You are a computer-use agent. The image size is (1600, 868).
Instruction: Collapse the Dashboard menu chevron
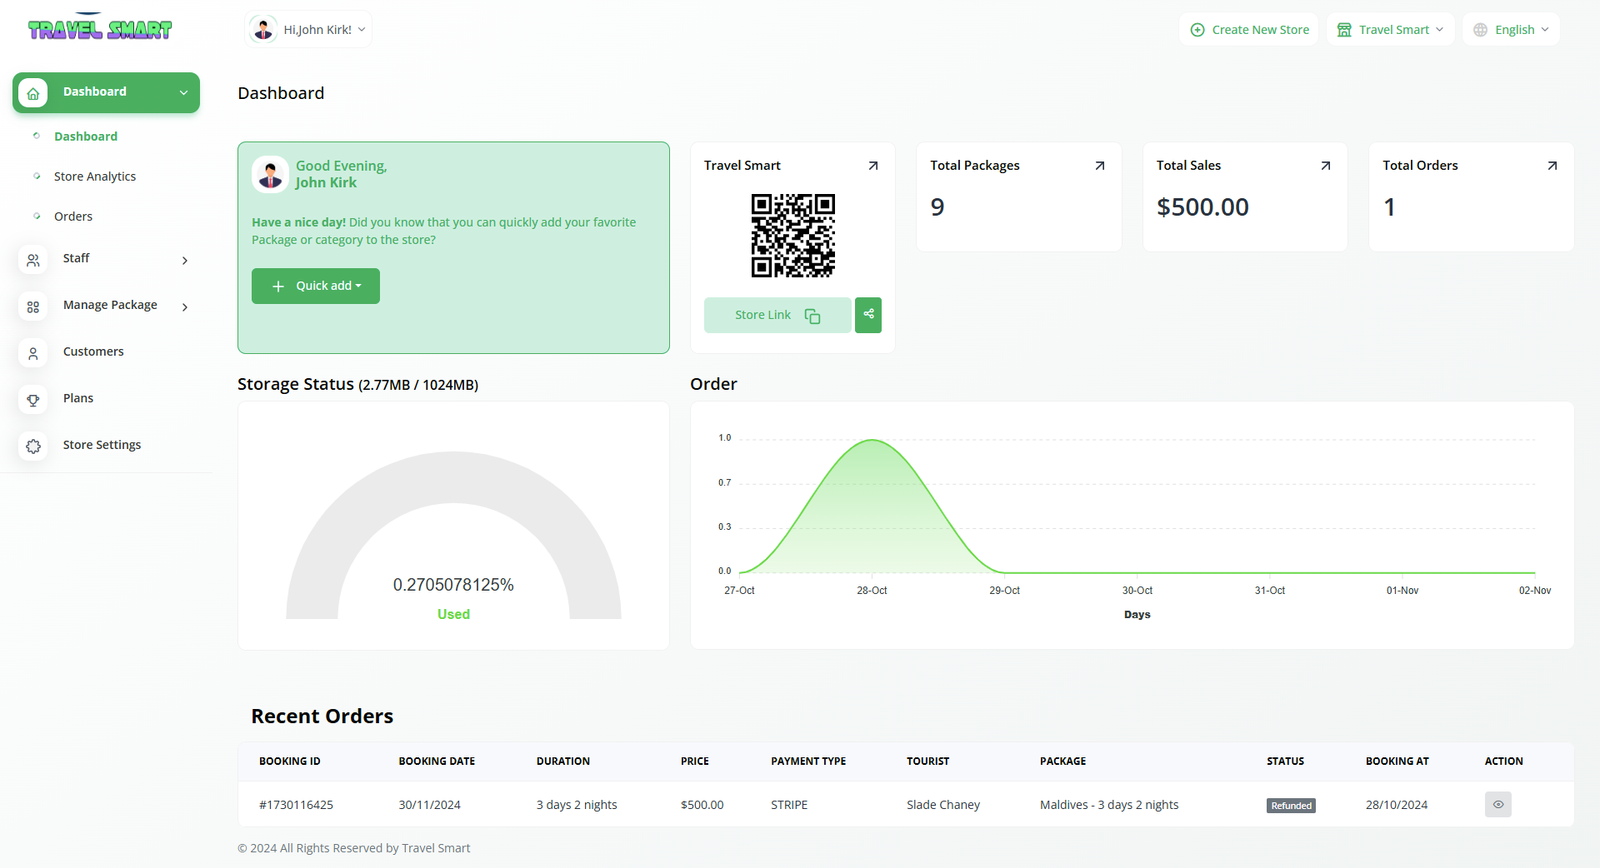tap(184, 93)
